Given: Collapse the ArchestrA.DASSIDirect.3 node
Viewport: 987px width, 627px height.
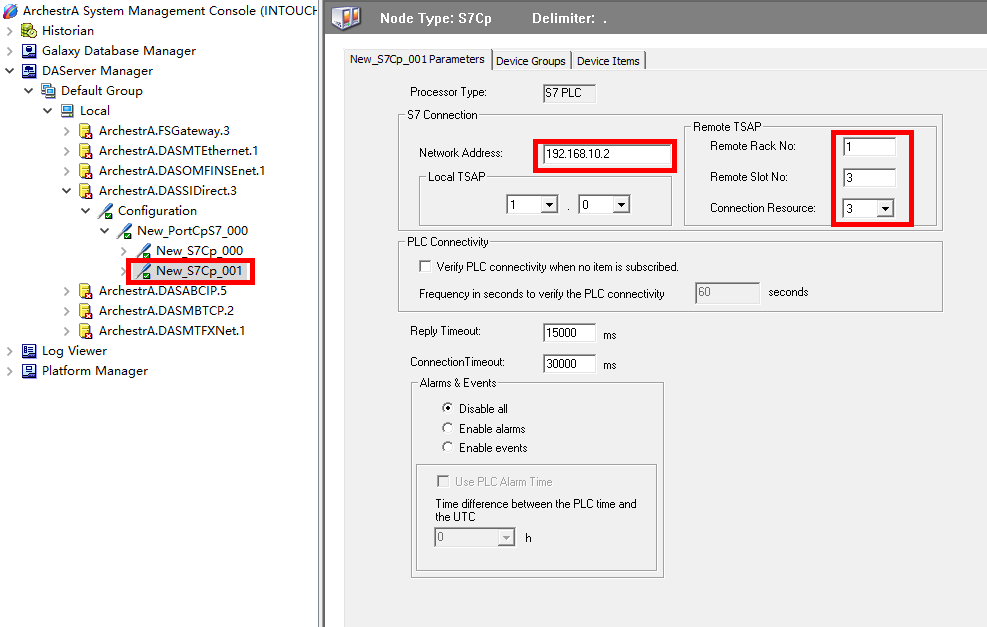Looking at the screenshot, I should coord(67,191).
